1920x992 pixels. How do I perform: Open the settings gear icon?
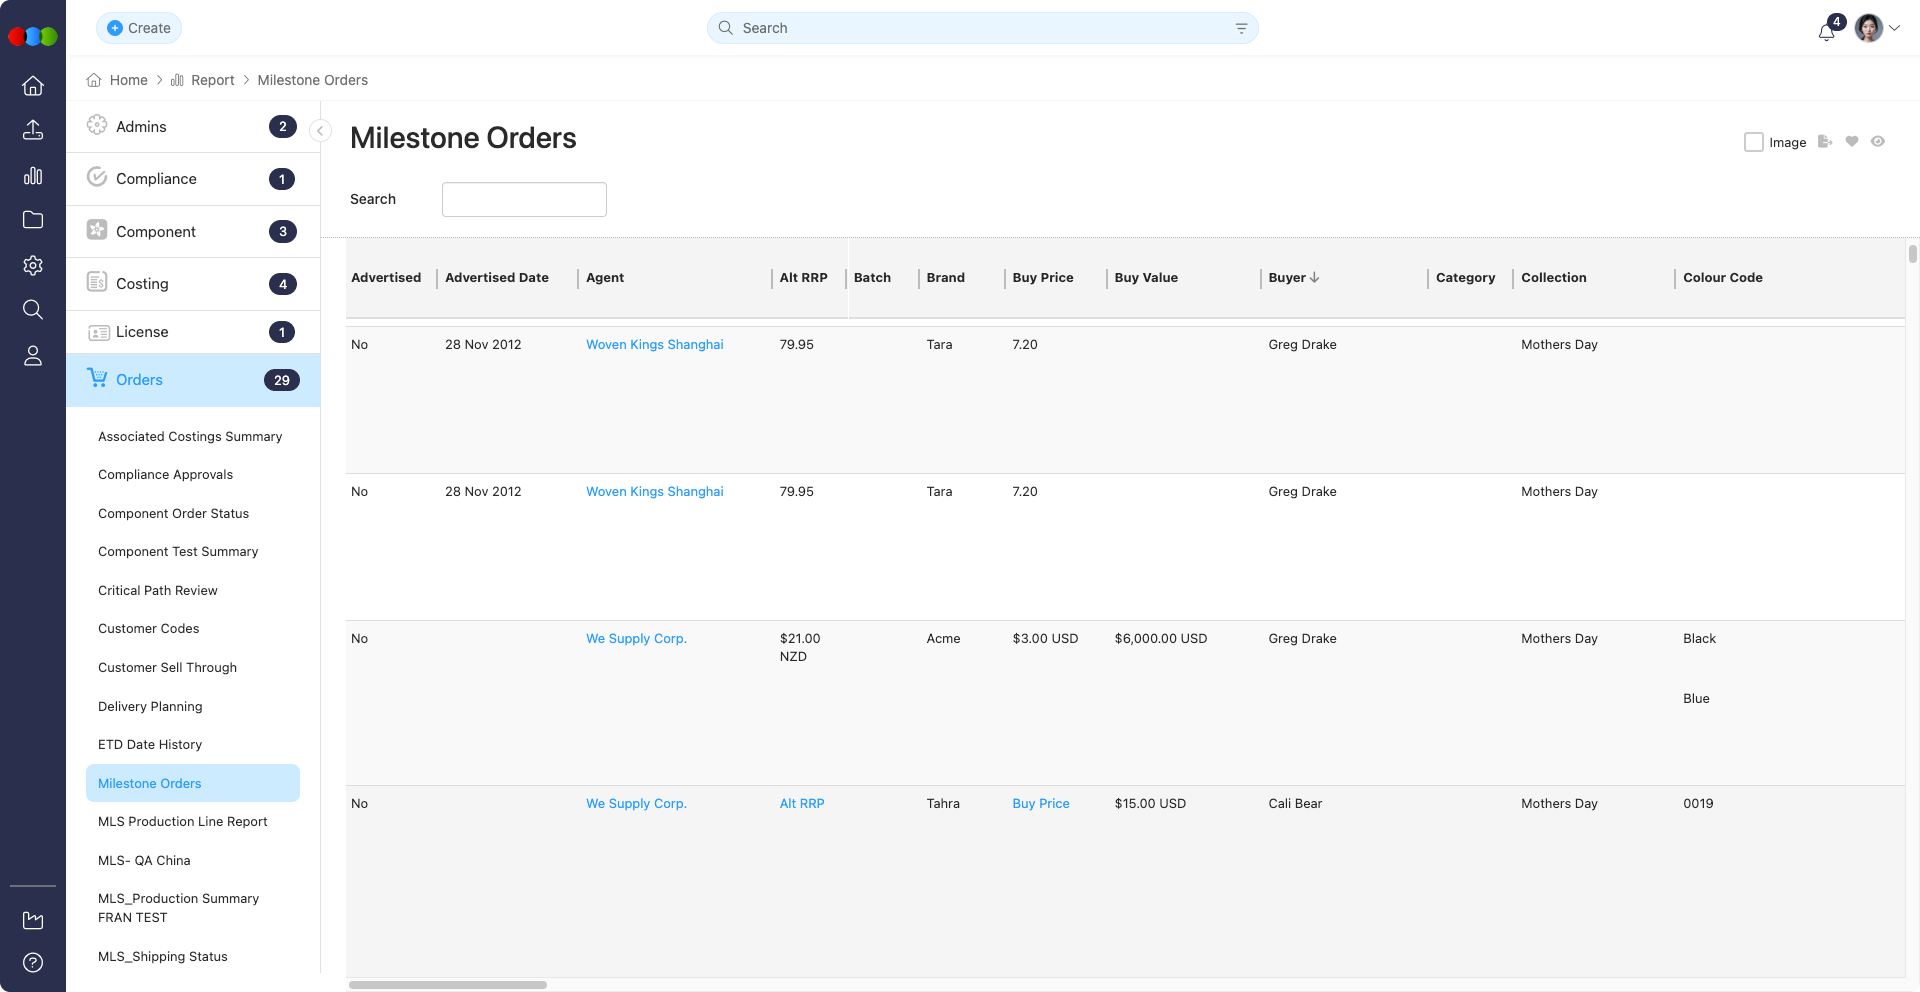(33, 265)
